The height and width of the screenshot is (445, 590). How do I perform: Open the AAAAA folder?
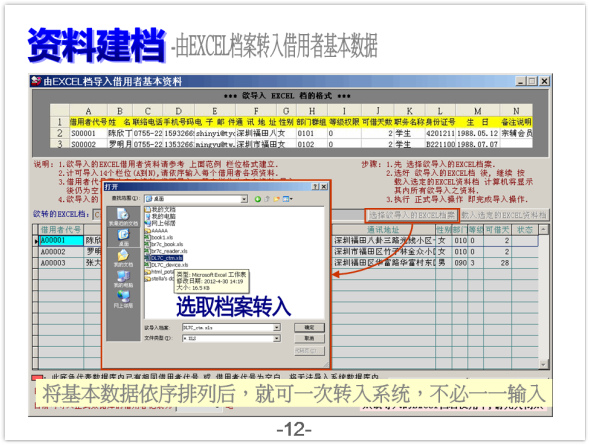coord(156,231)
